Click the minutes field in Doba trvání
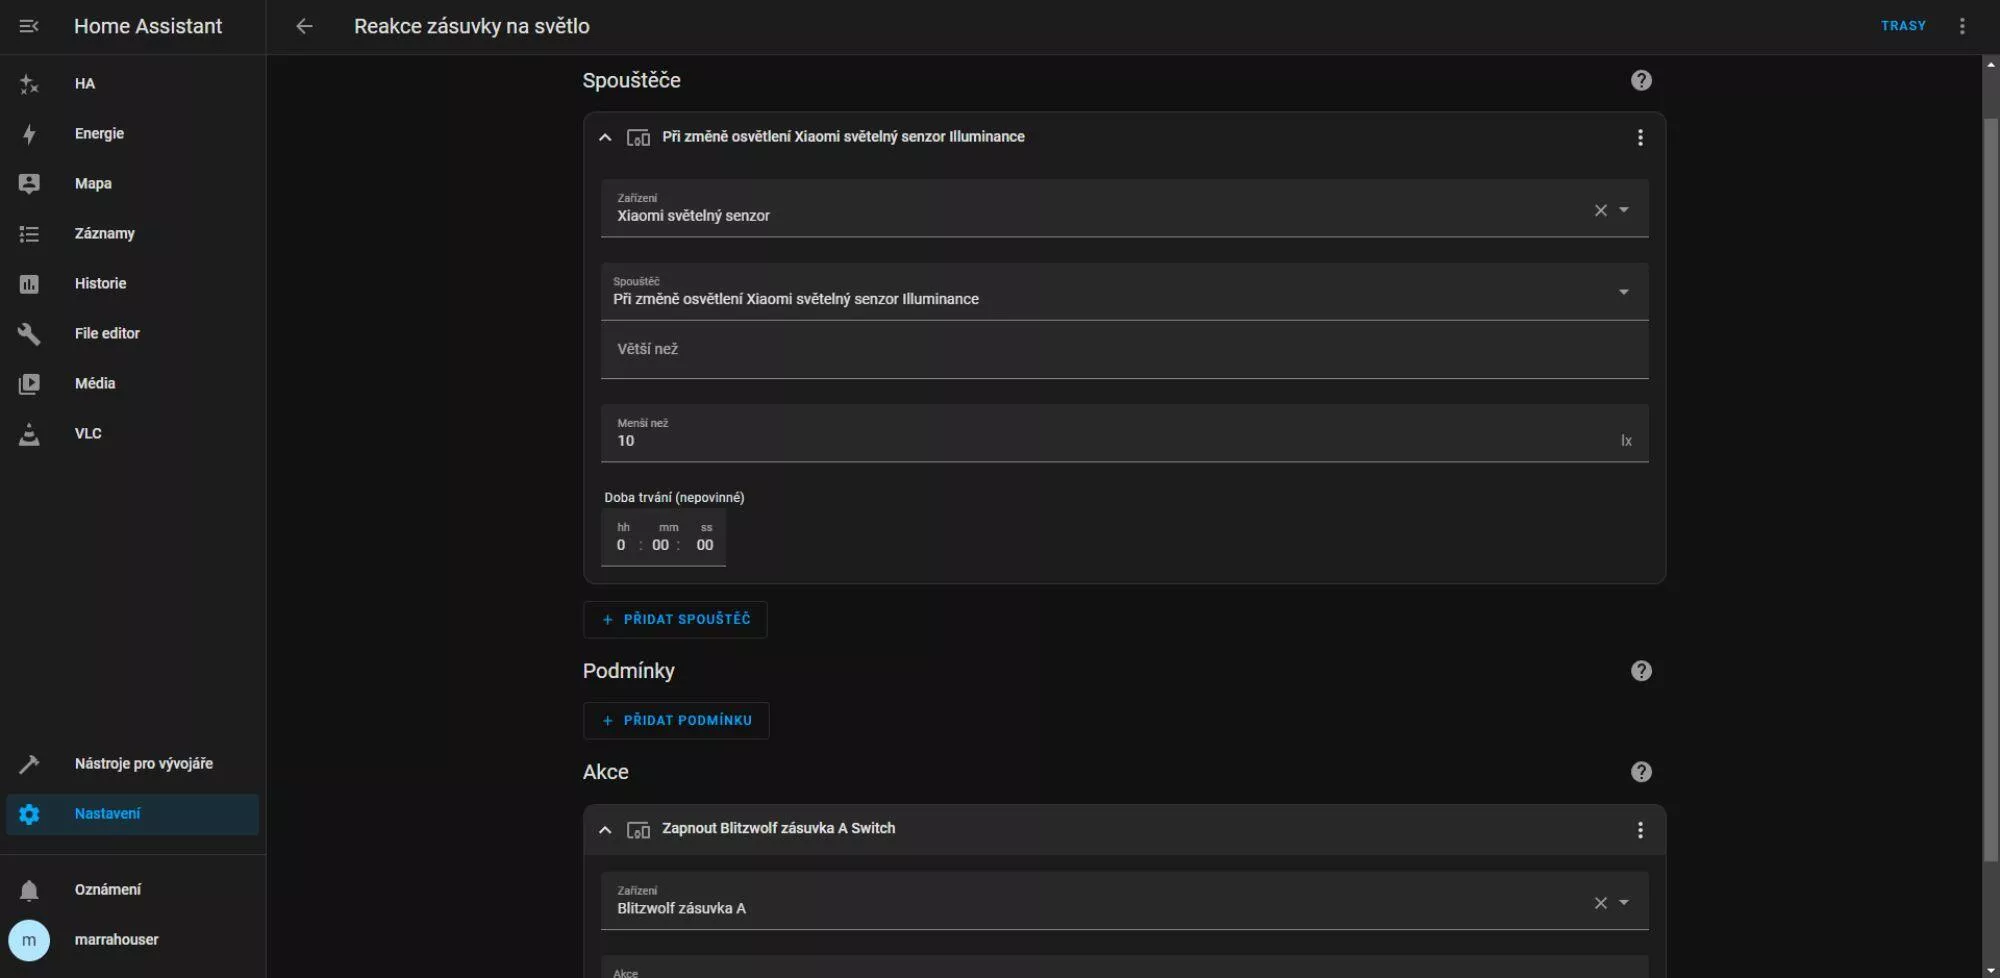Screen dimensions: 2000x978 (661, 546)
